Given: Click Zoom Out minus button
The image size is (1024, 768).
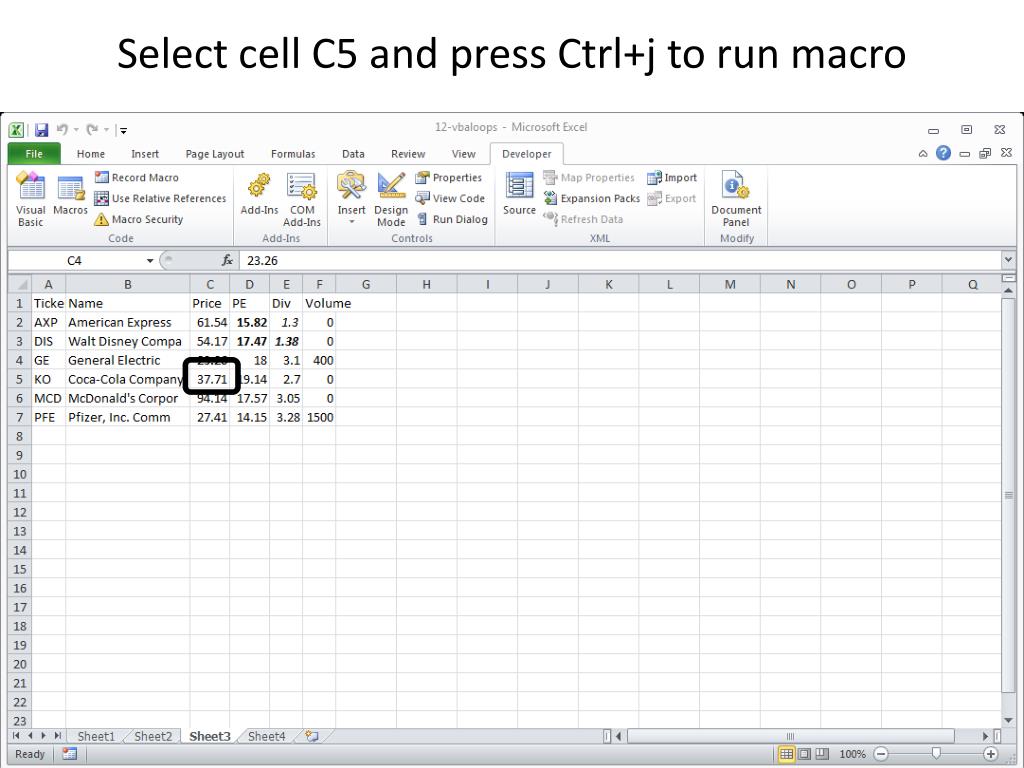Looking at the screenshot, I should (x=881, y=754).
